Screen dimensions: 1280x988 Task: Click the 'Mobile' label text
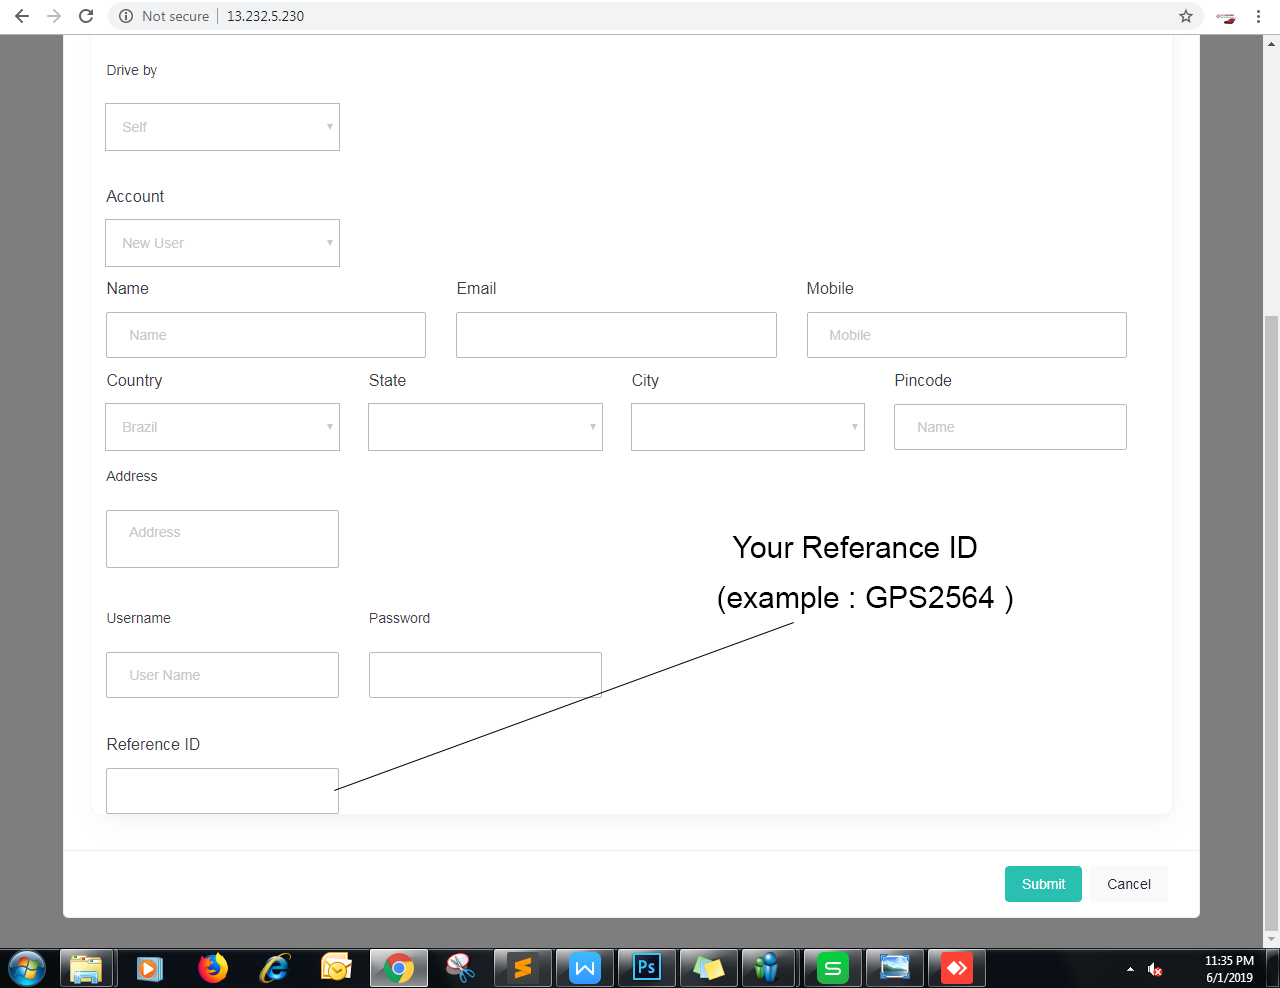pos(830,288)
